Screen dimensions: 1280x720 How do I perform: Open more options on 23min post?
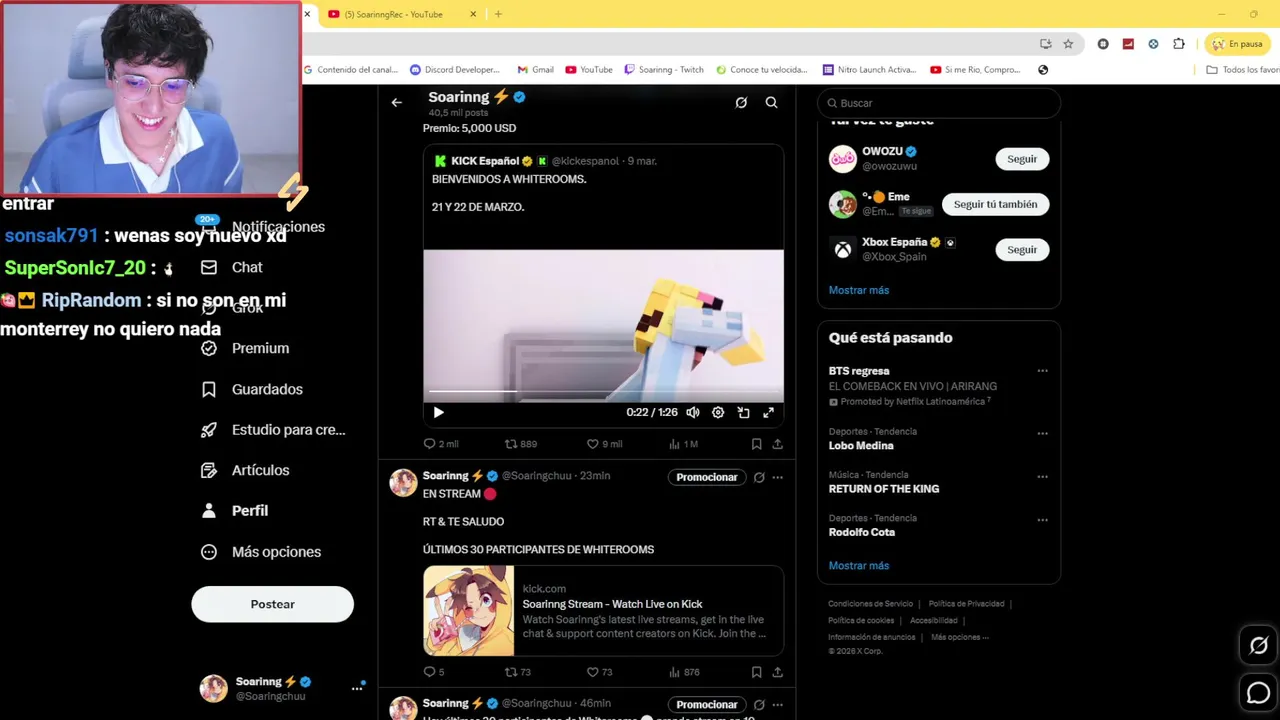click(777, 477)
